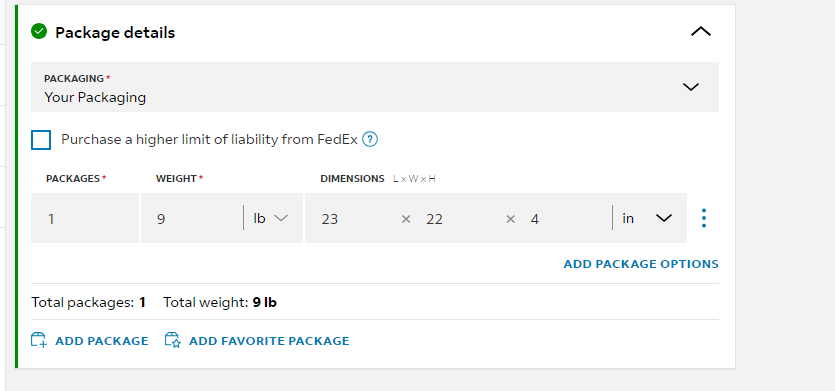
Task: Click the Add Favorite Package star-box icon
Action: [173, 340]
